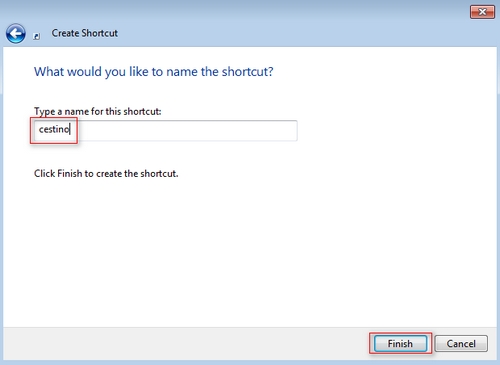This screenshot has width=500, height=365.
Task: Click Finish to create the shortcut
Action: [x=400, y=343]
